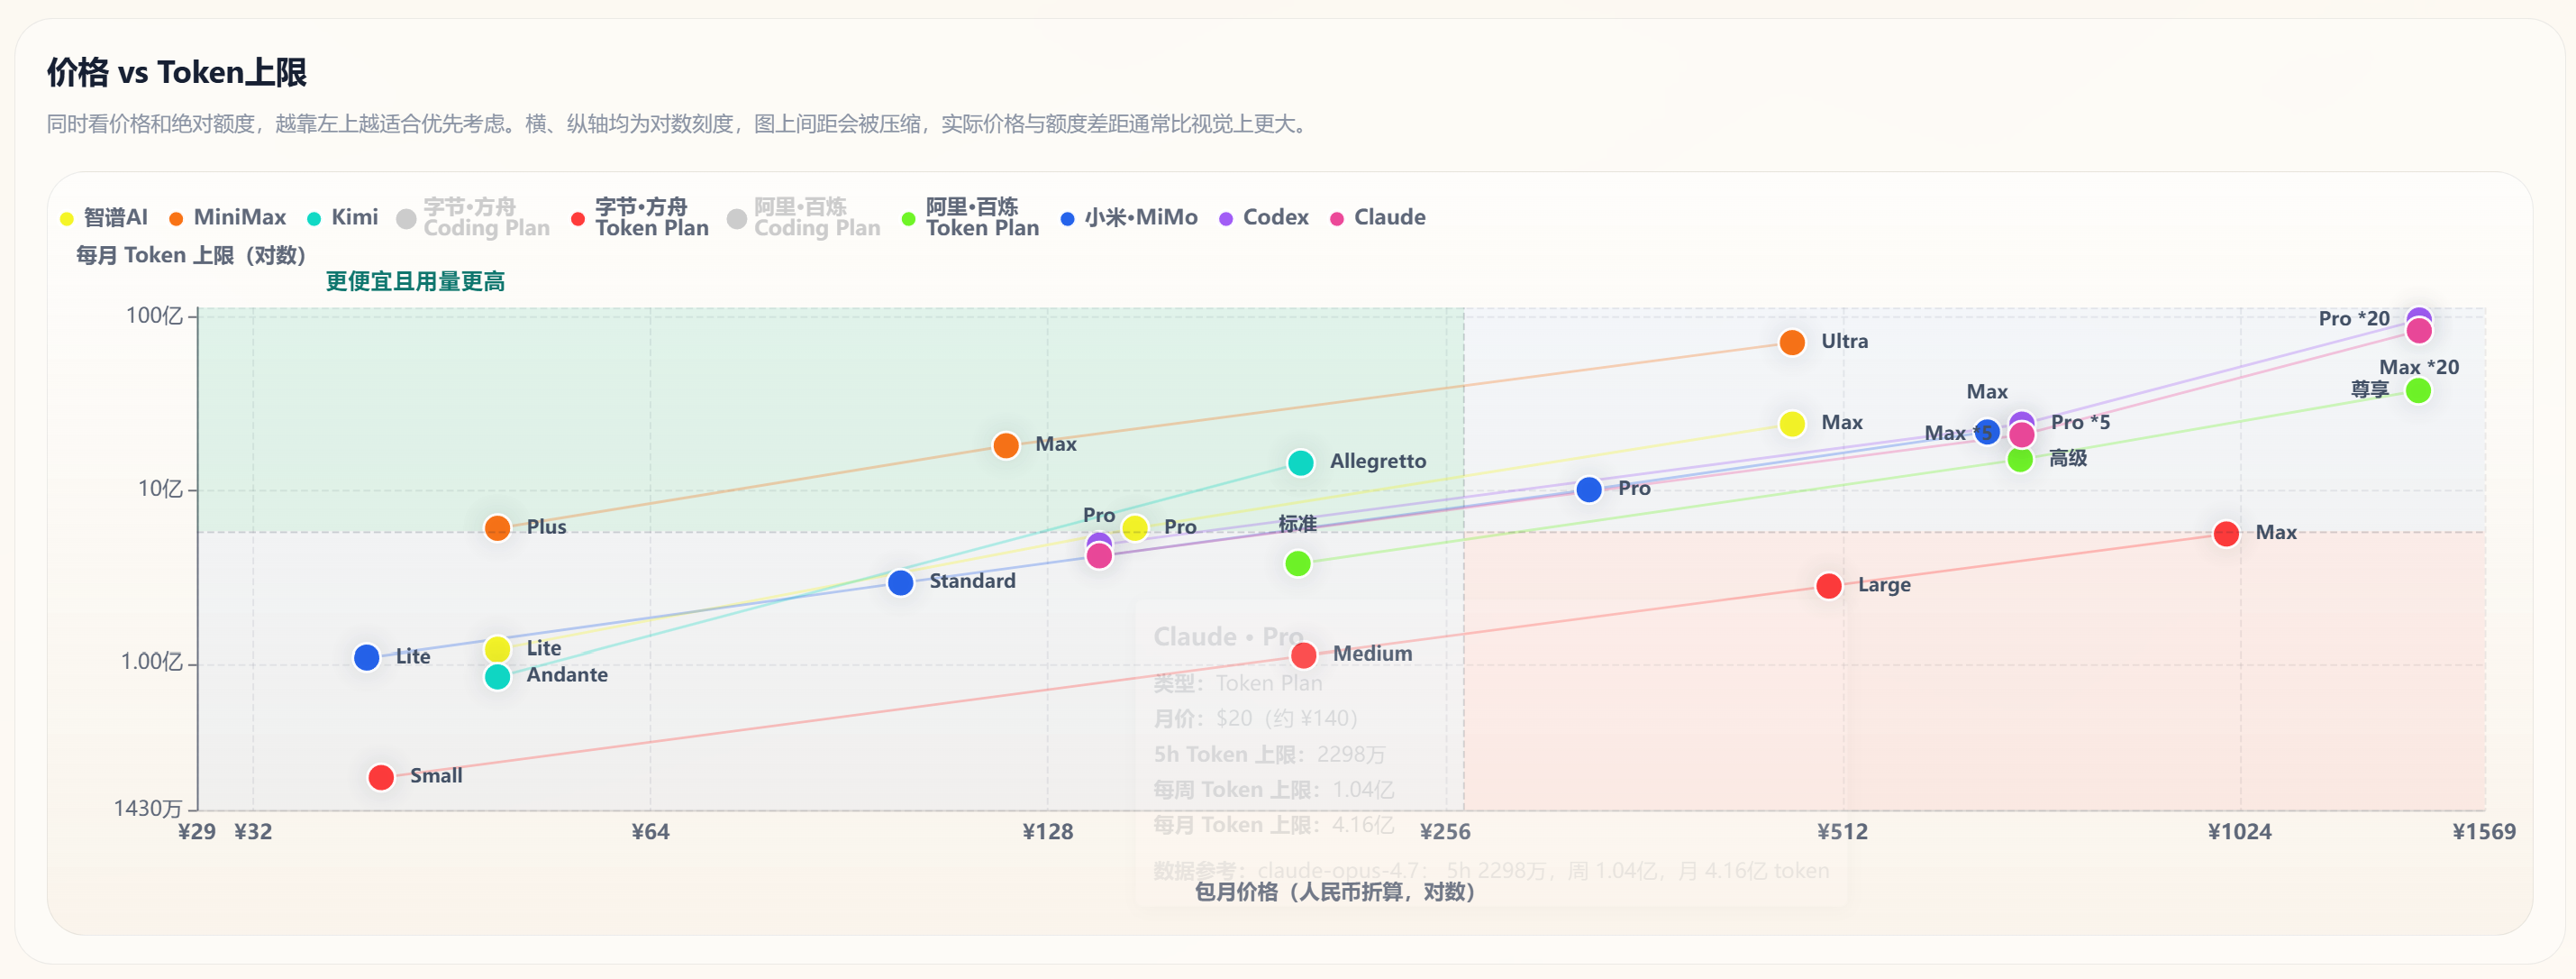The width and height of the screenshot is (2576, 979).
Task: Toggle the Kimi legend entry
Action: point(342,217)
